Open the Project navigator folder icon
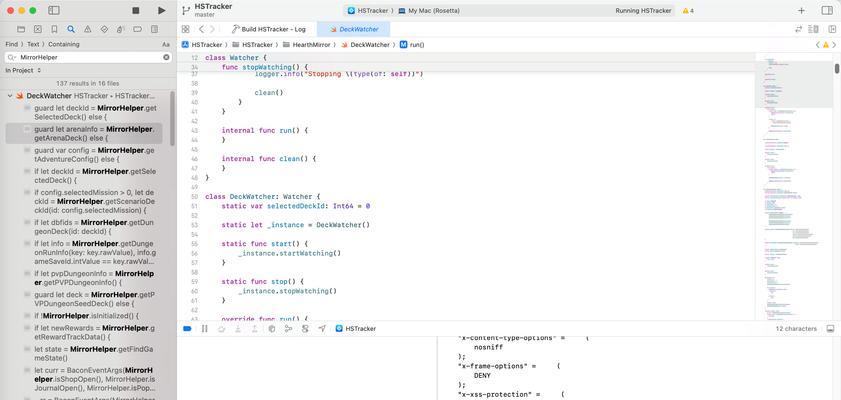The height and width of the screenshot is (400, 841). tap(21, 29)
